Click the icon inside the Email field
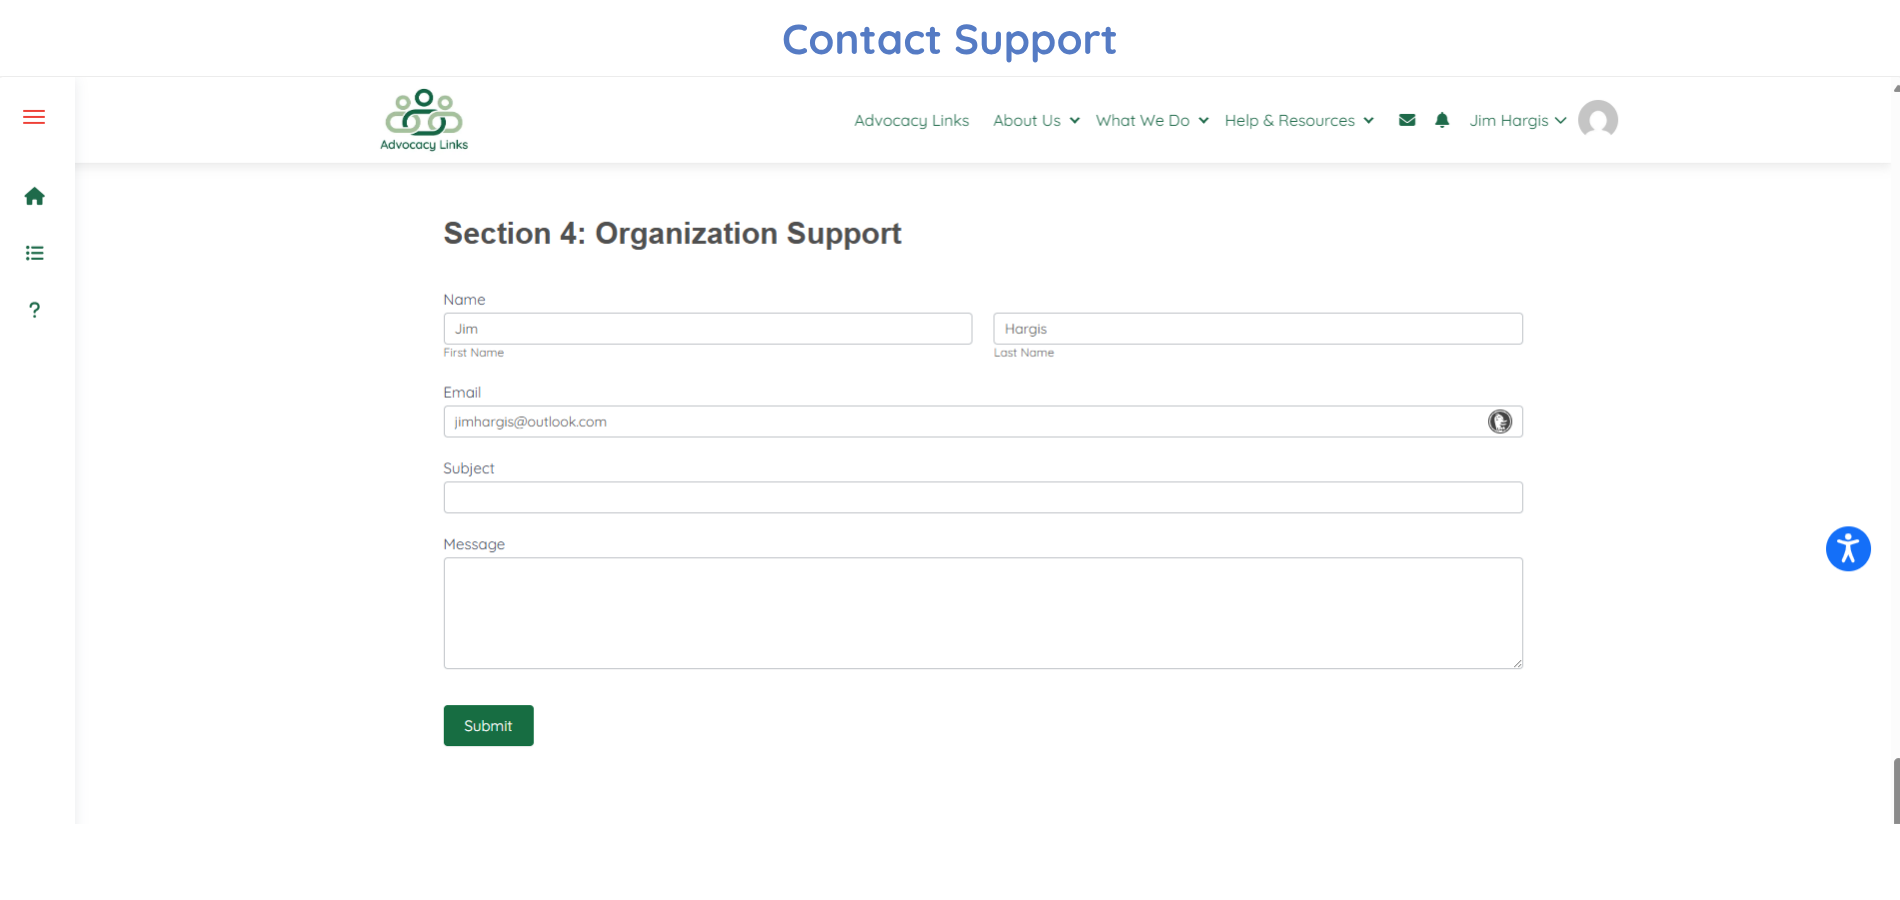 [1499, 422]
